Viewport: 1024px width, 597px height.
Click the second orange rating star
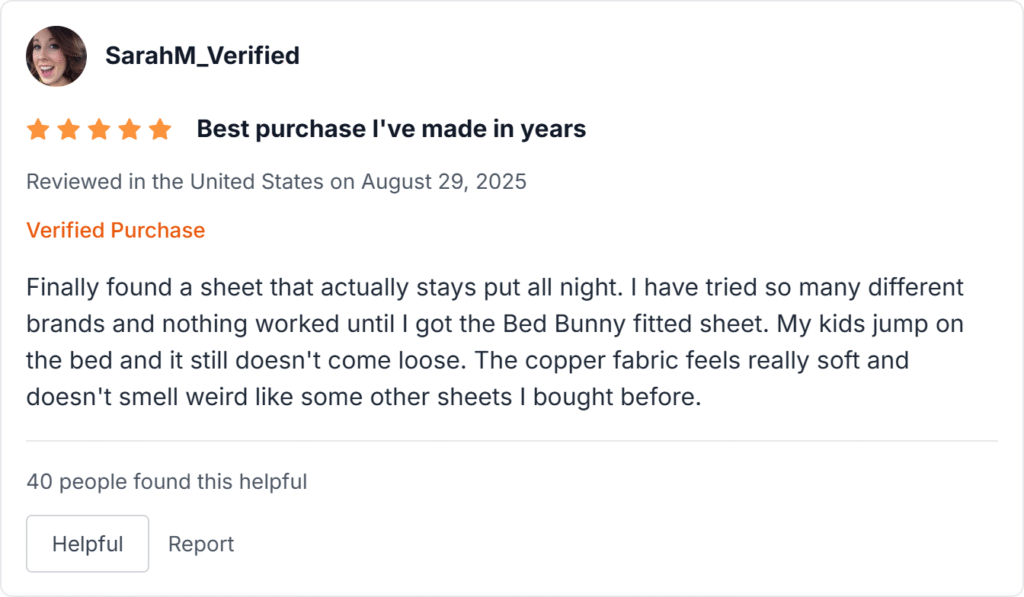tap(68, 129)
